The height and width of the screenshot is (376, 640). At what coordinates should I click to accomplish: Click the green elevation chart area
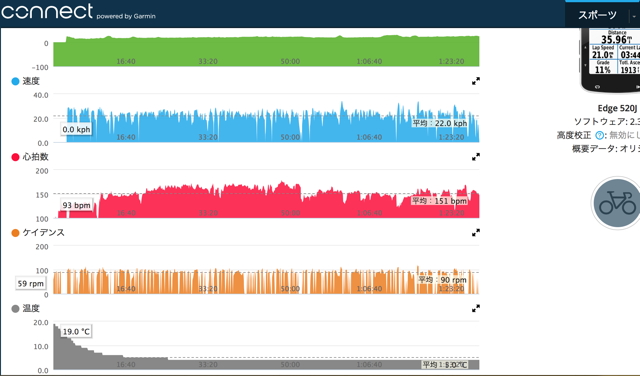266,51
